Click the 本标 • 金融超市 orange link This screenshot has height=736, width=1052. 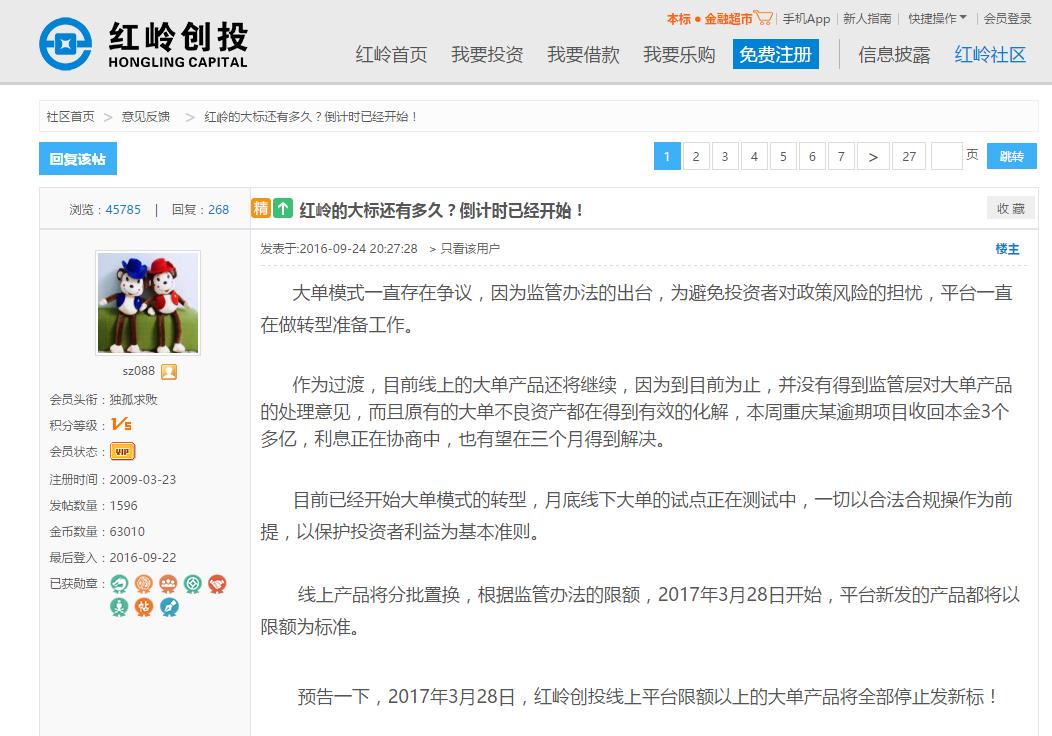[709, 19]
